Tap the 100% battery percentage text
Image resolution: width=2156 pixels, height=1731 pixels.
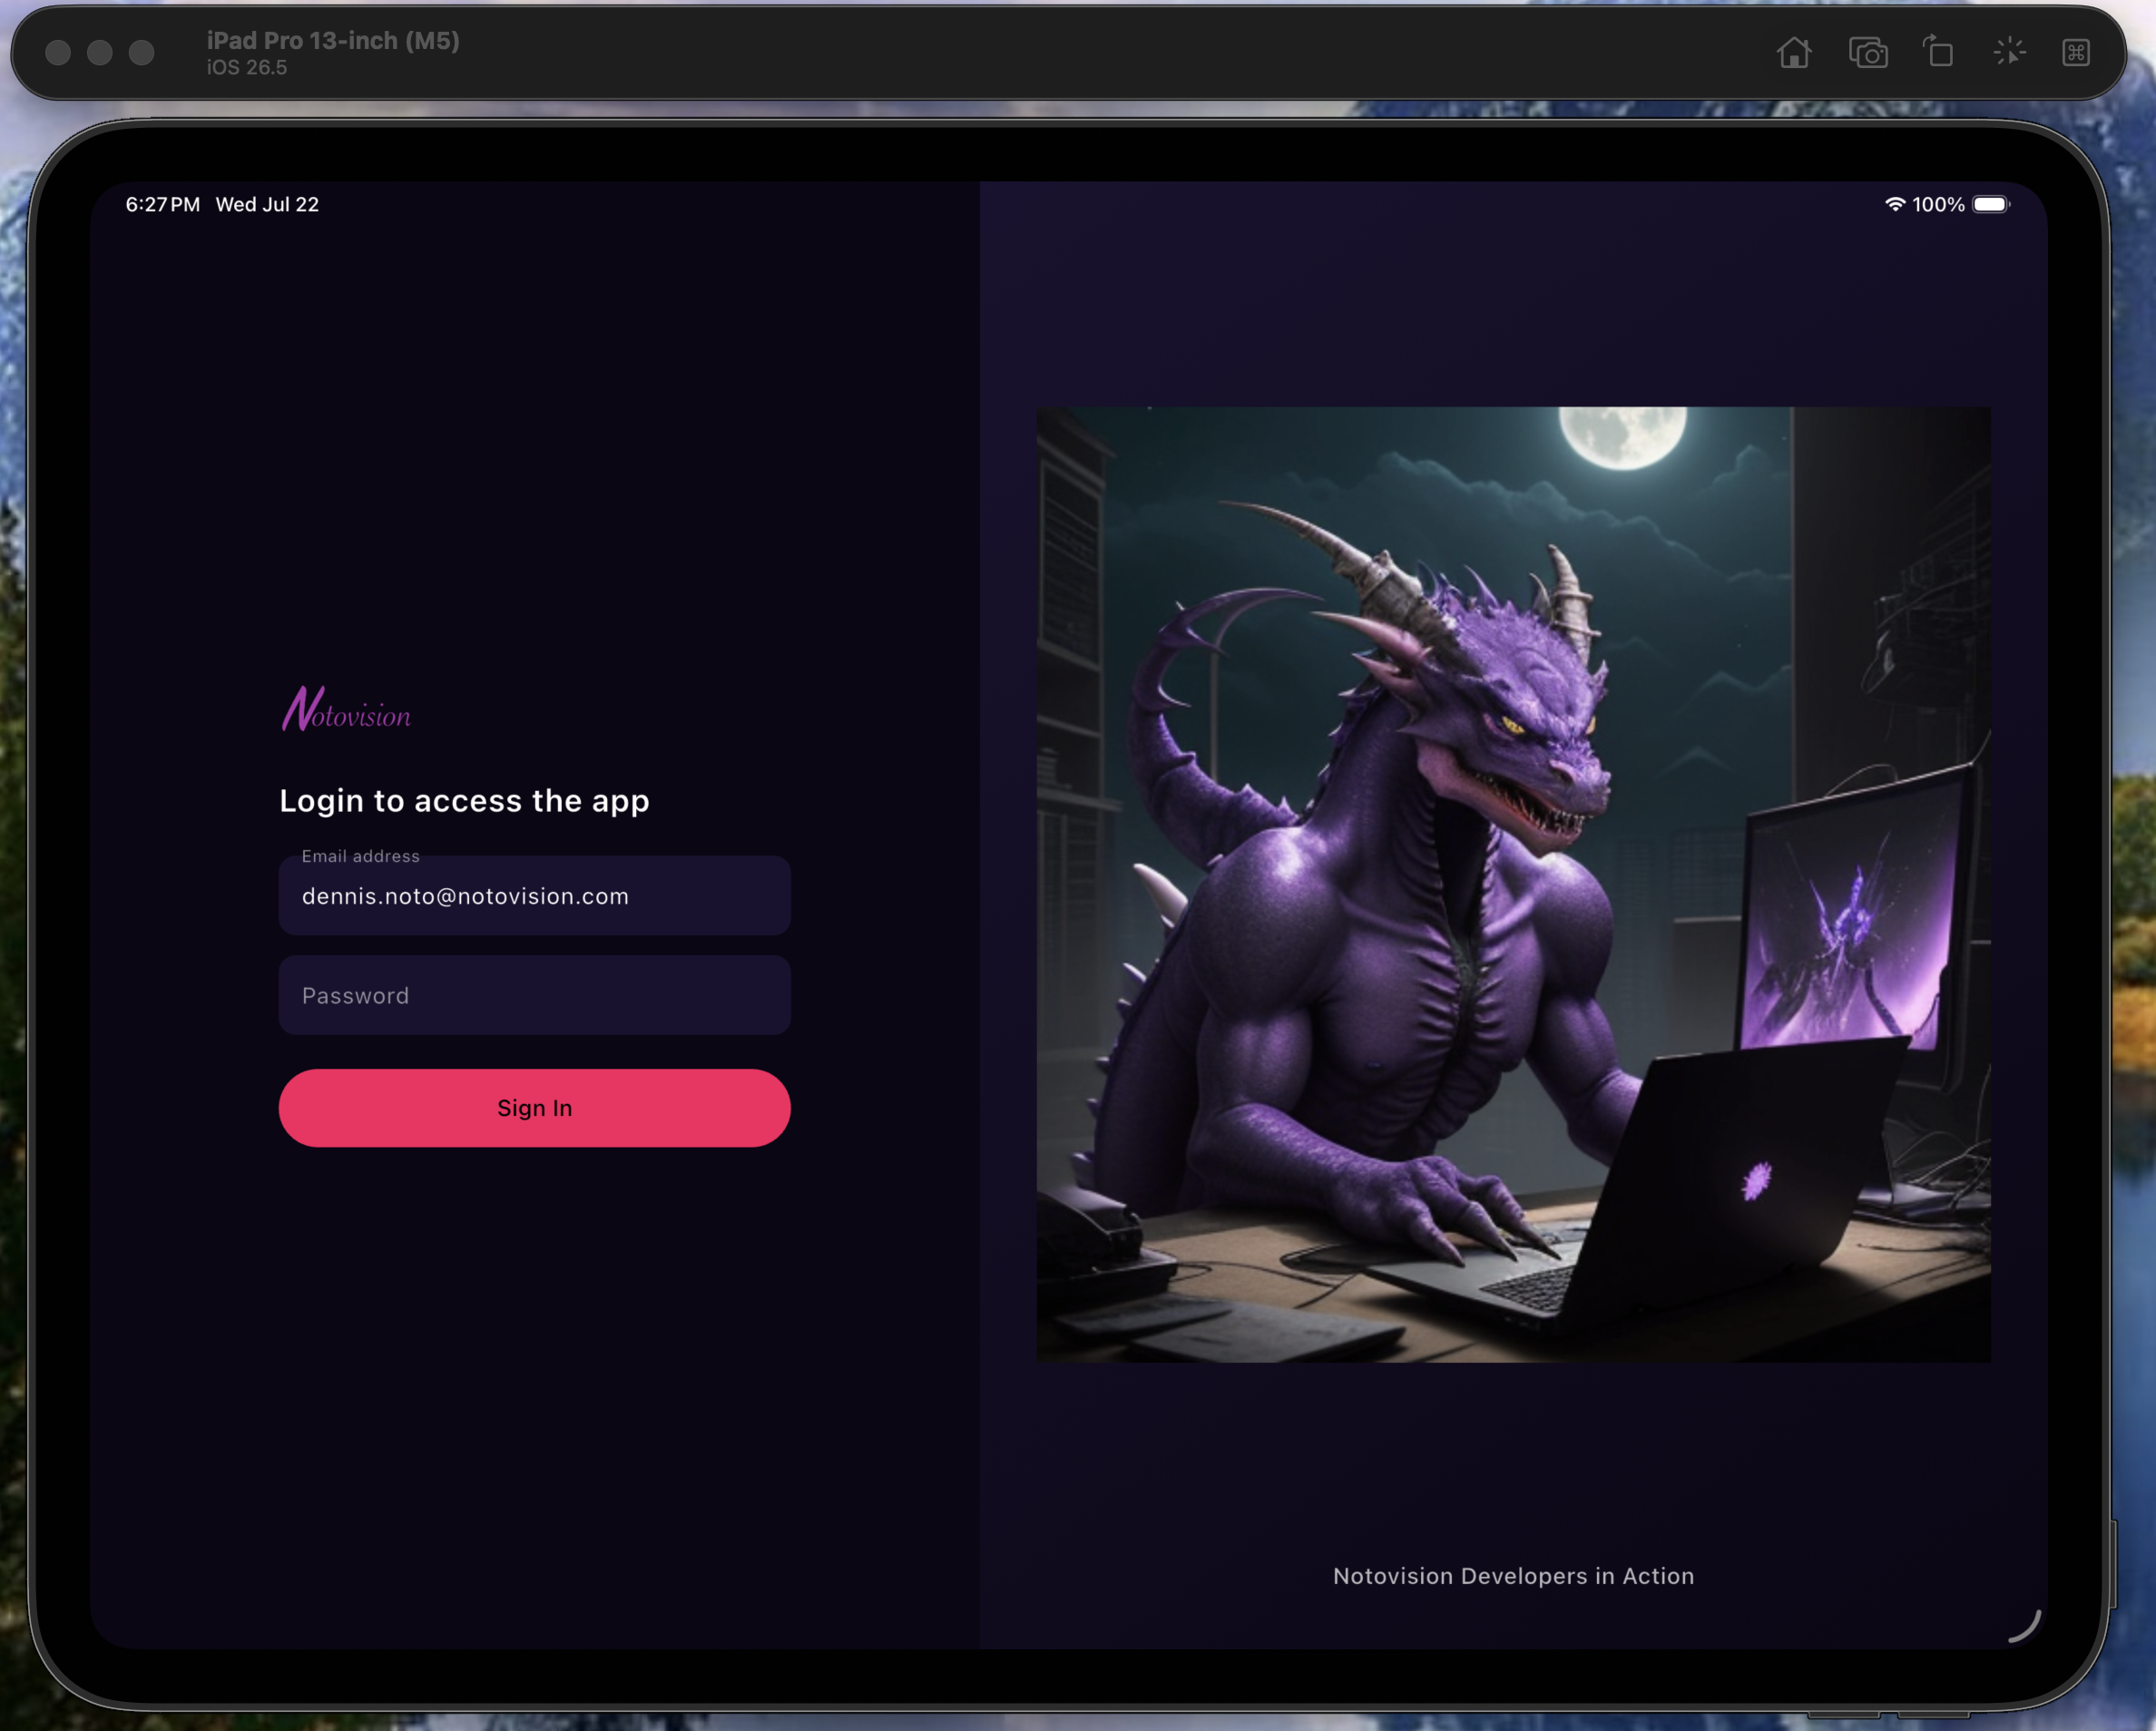pos(1938,204)
